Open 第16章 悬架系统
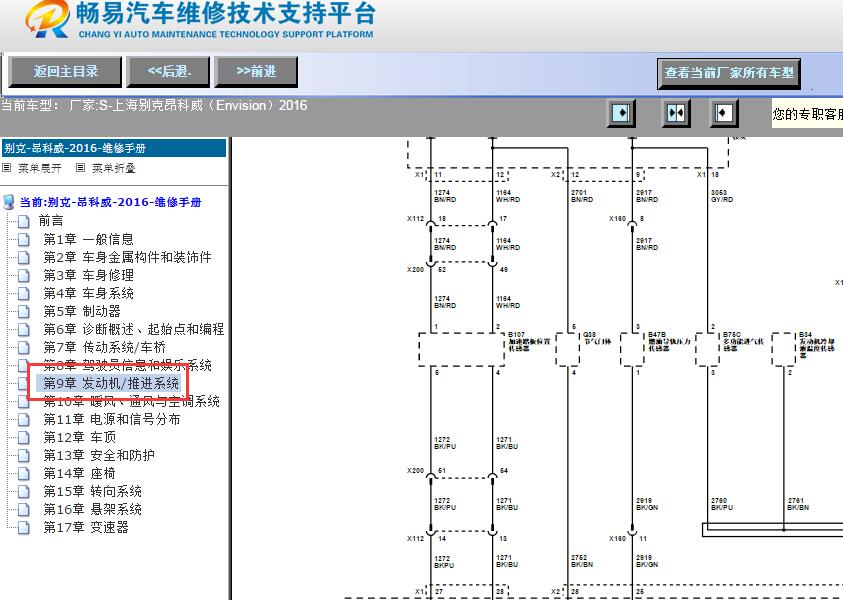 click(92, 509)
